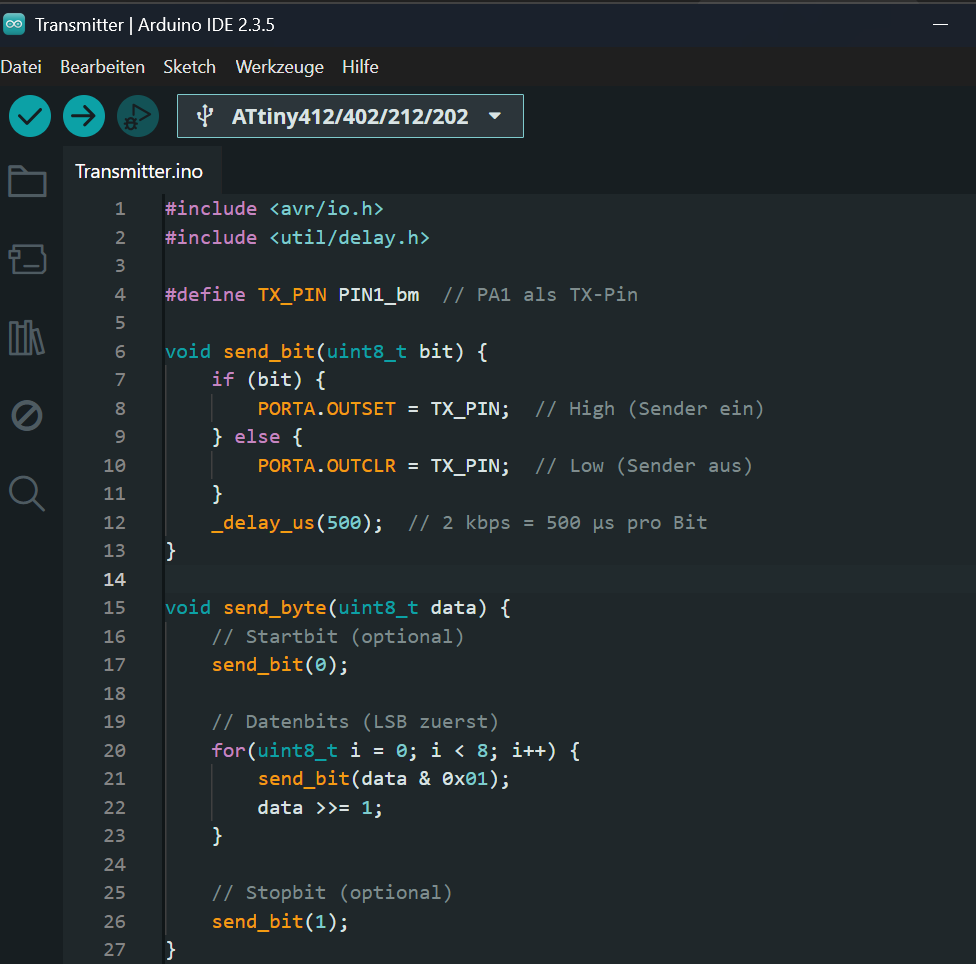Image resolution: width=976 pixels, height=964 pixels.
Task: Open the Werkzeuge menu
Action: point(279,67)
